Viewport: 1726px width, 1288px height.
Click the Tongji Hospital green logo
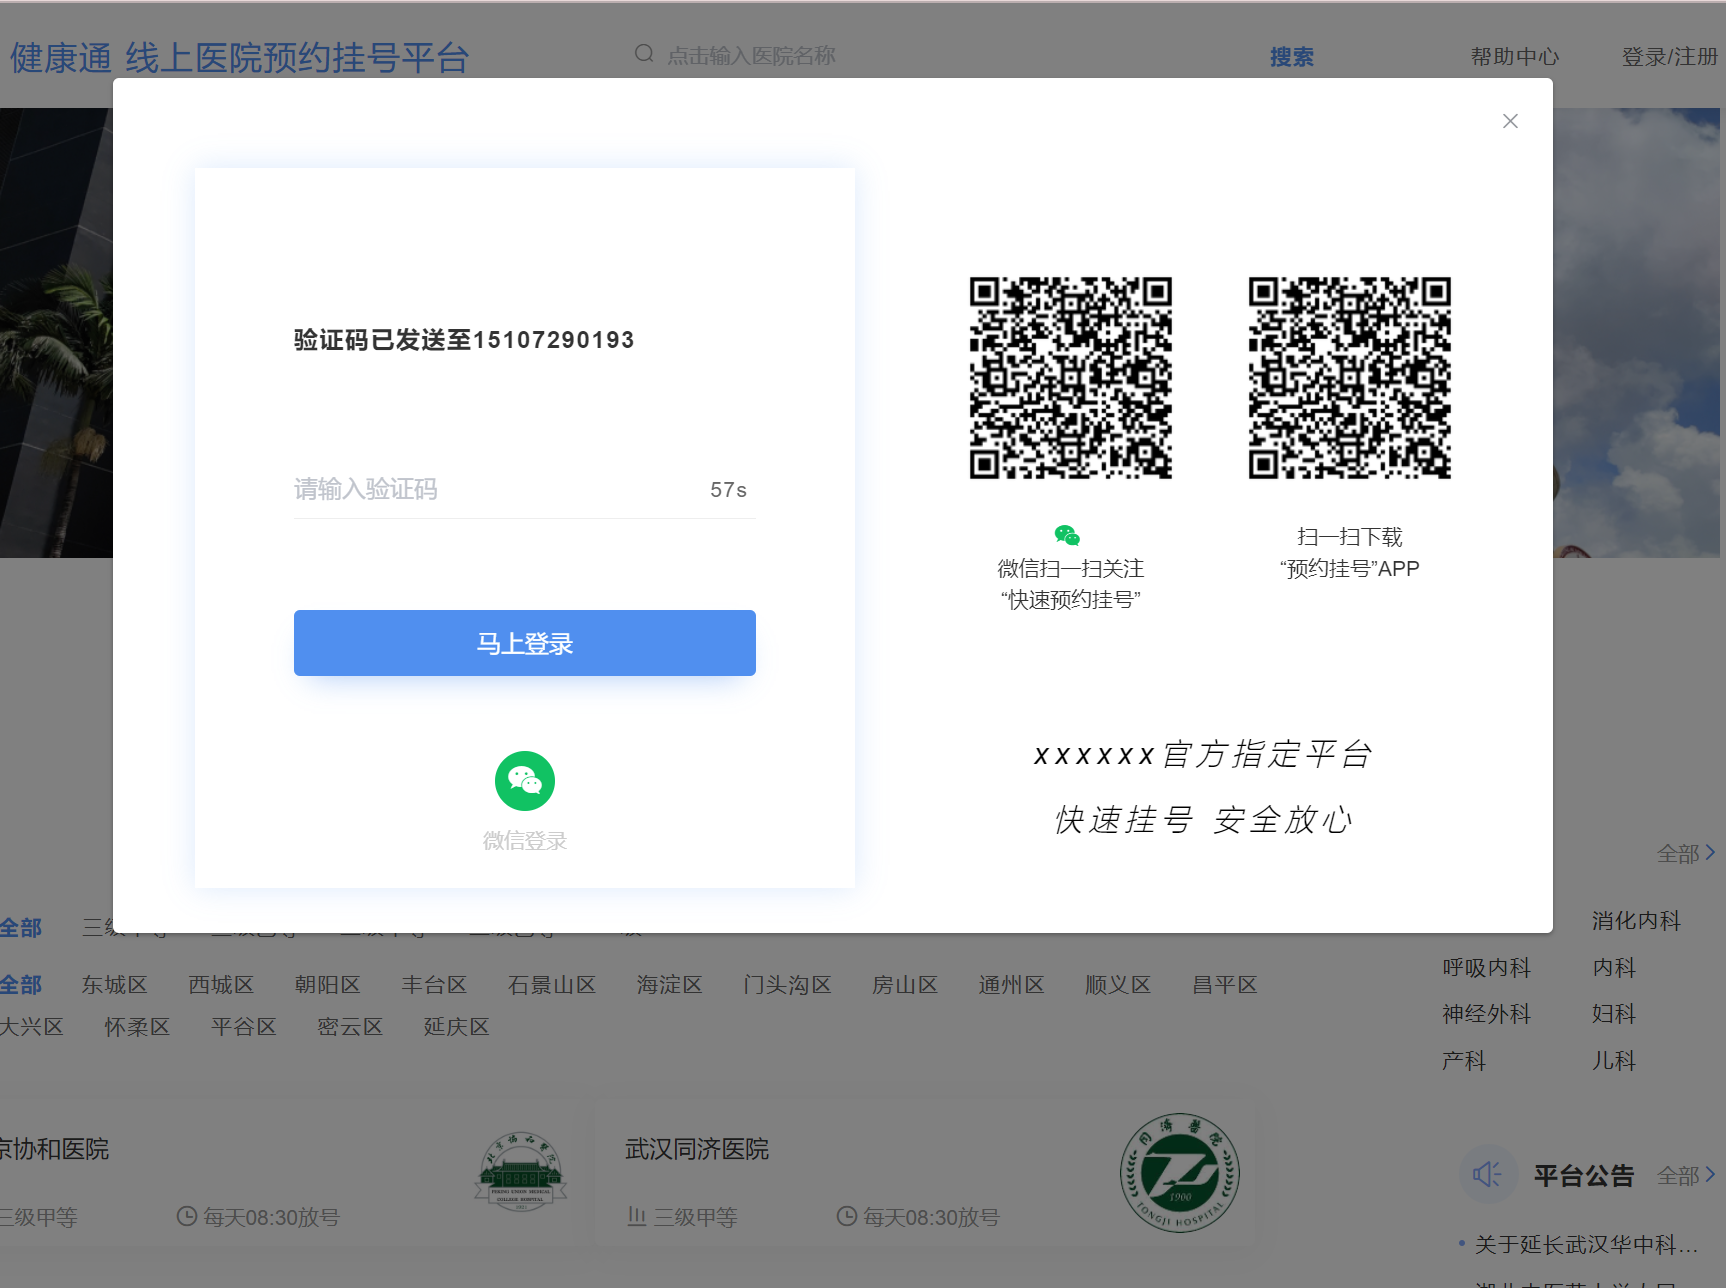point(1180,1173)
